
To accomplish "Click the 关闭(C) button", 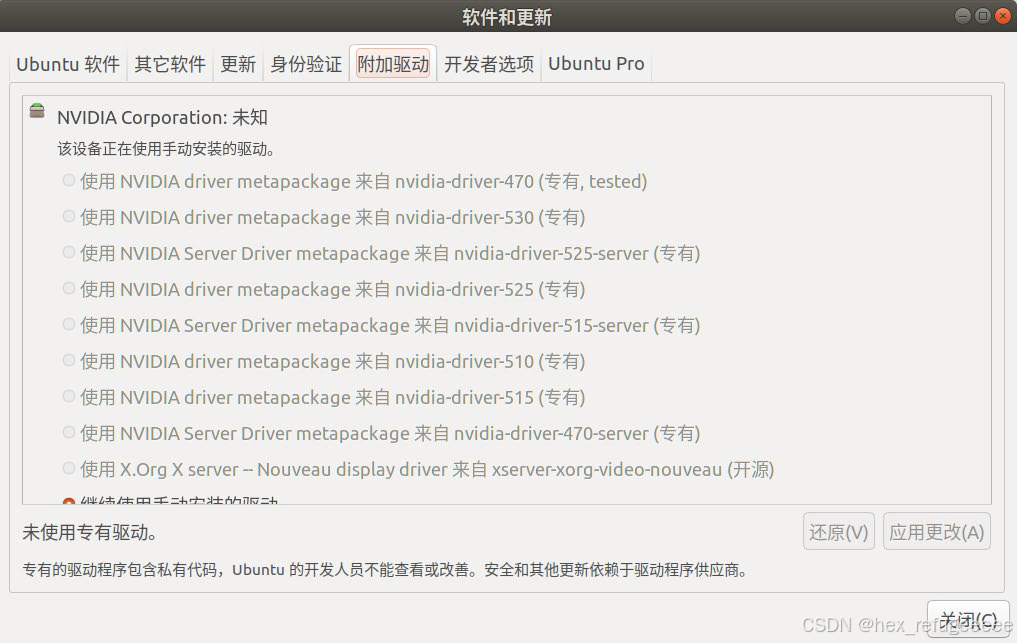I will [x=968, y=620].
